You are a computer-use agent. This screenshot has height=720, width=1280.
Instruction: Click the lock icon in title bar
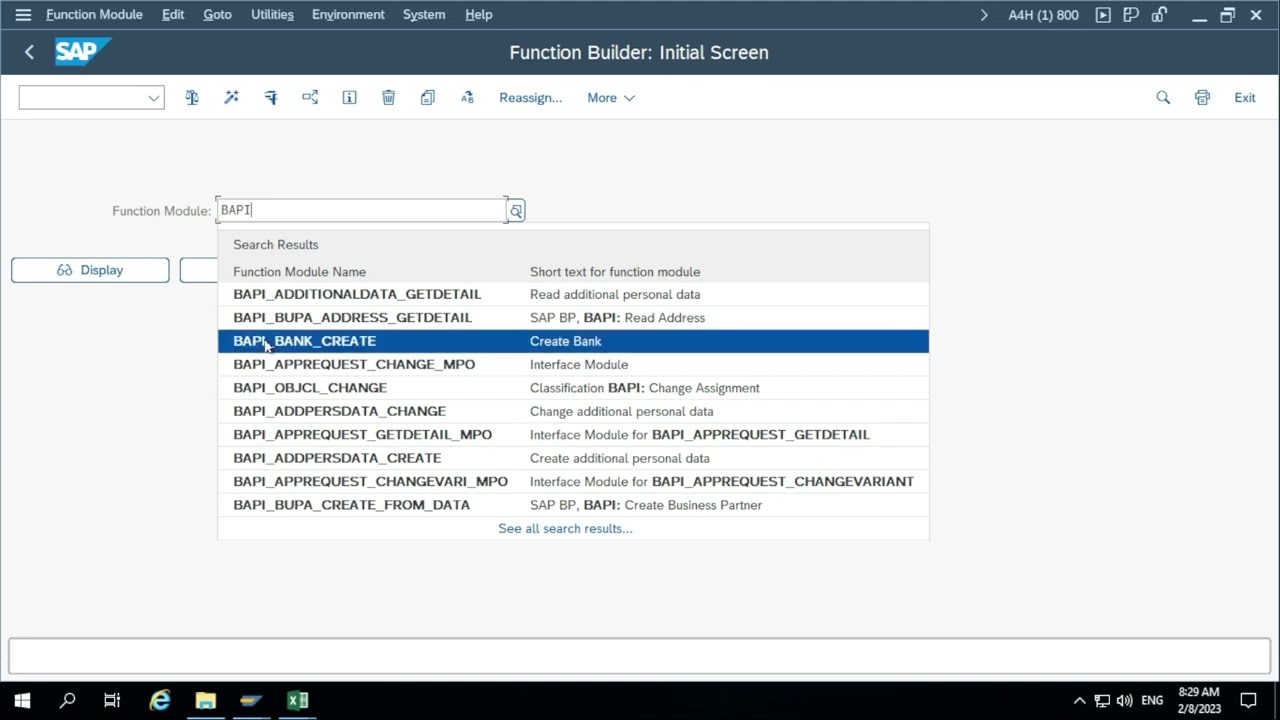[x=1159, y=15]
